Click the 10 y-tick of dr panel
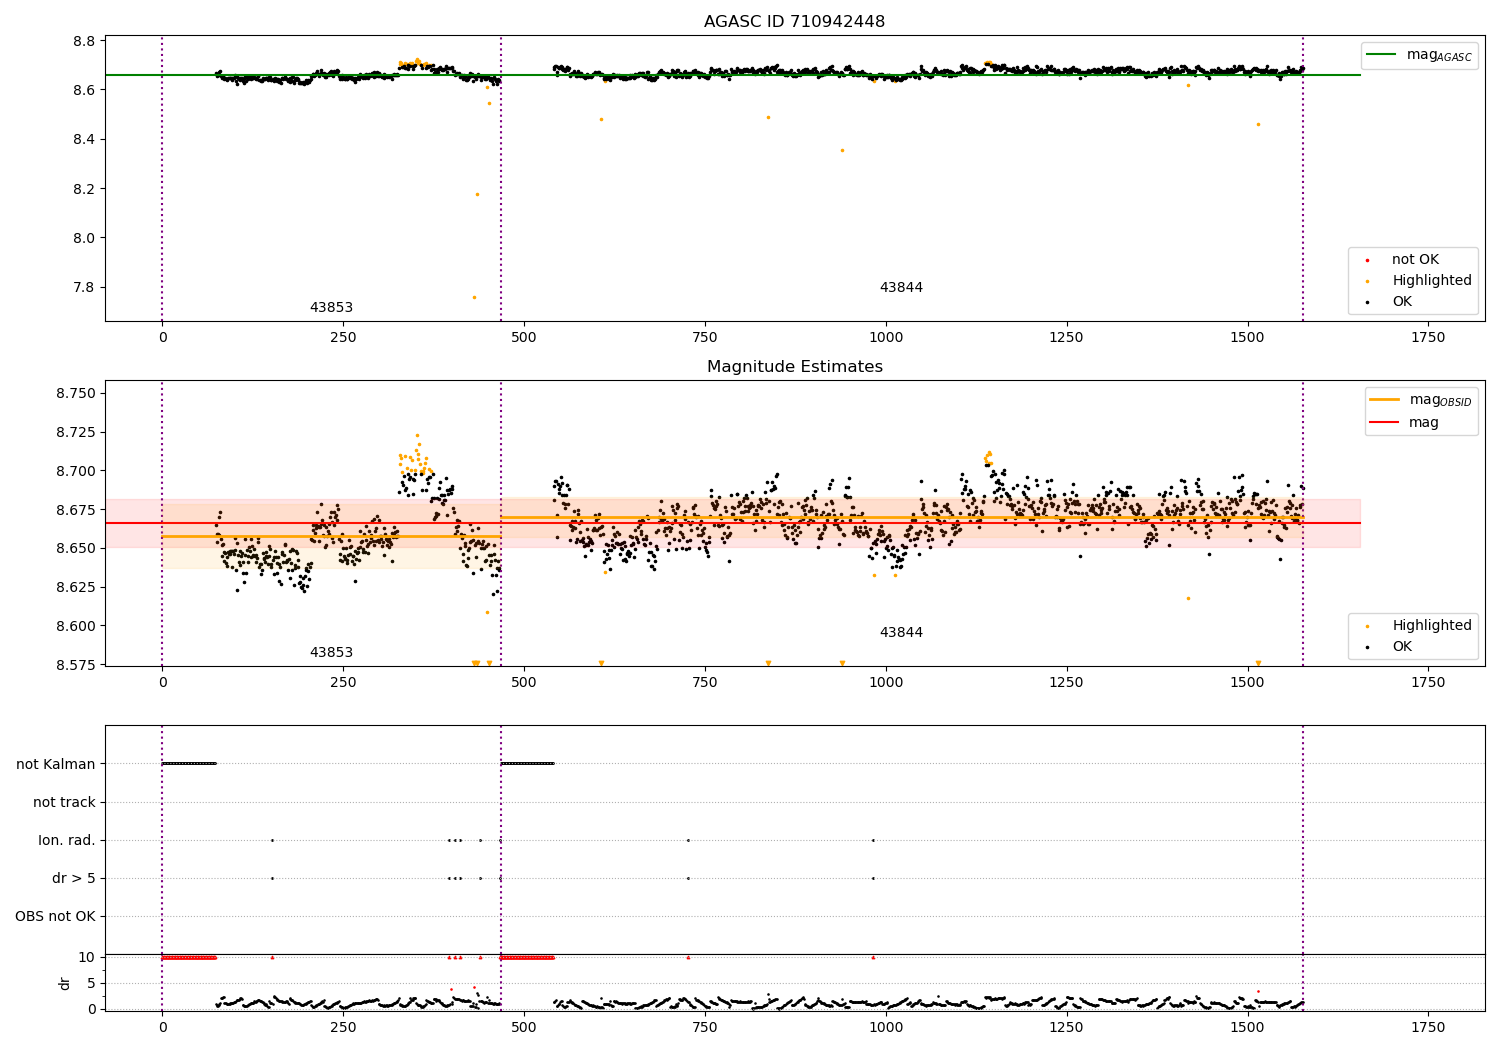This screenshot has width=1500, height=1050. point(87,957)
